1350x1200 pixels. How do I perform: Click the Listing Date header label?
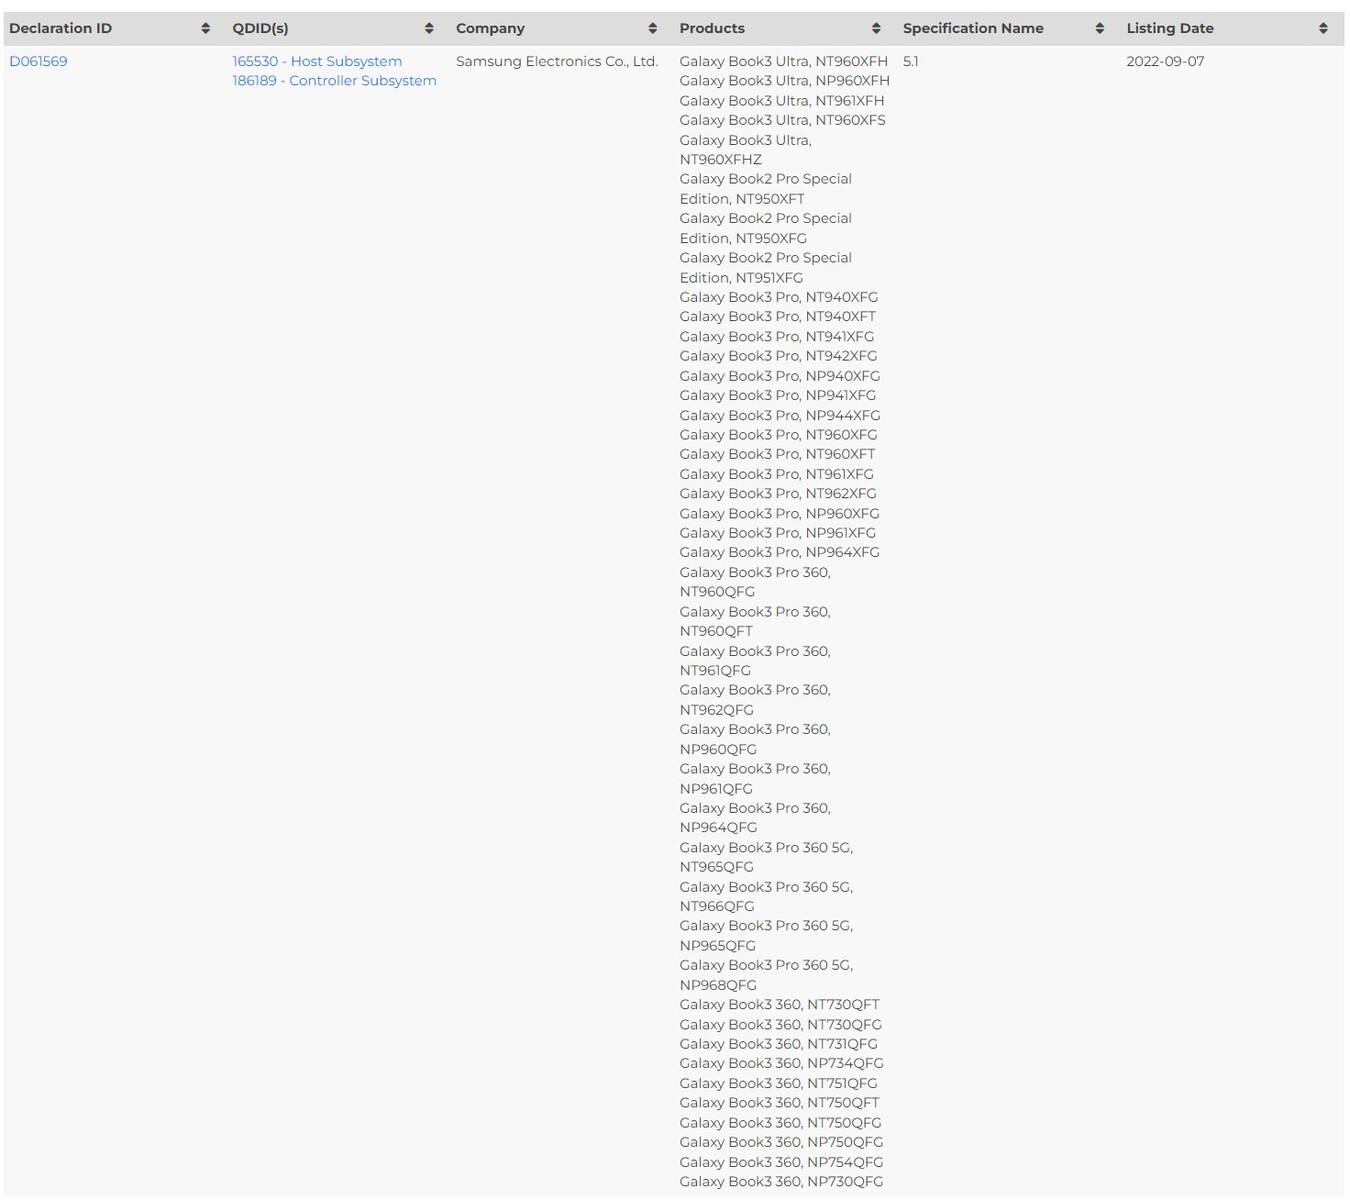coord(1170,29)
